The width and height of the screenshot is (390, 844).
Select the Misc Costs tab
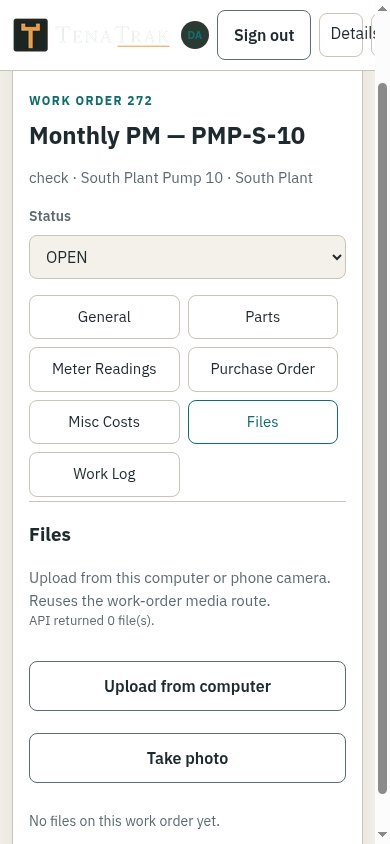tap(104, 421)
